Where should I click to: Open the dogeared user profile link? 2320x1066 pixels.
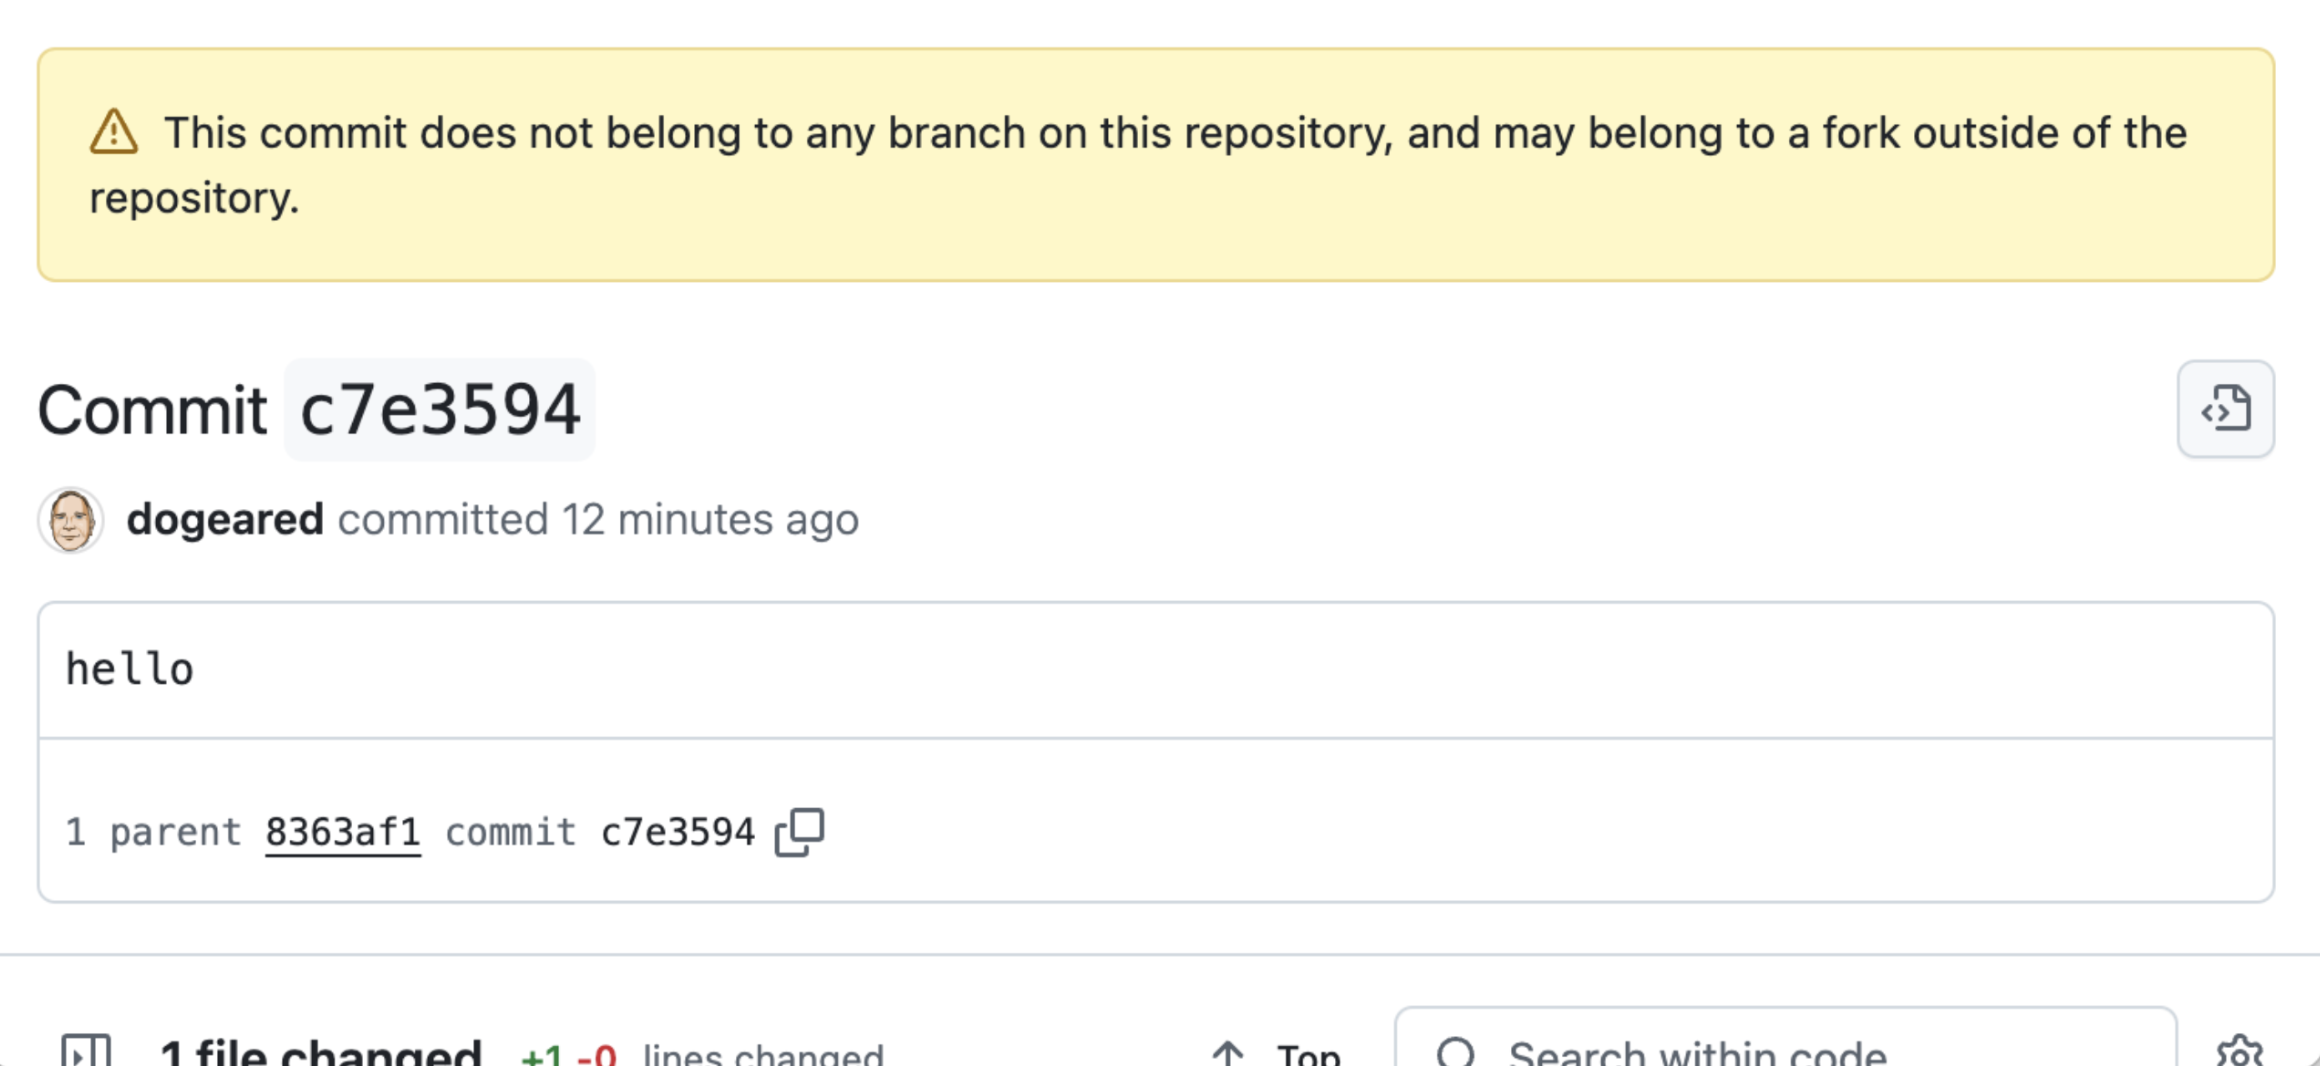point(225,520)
